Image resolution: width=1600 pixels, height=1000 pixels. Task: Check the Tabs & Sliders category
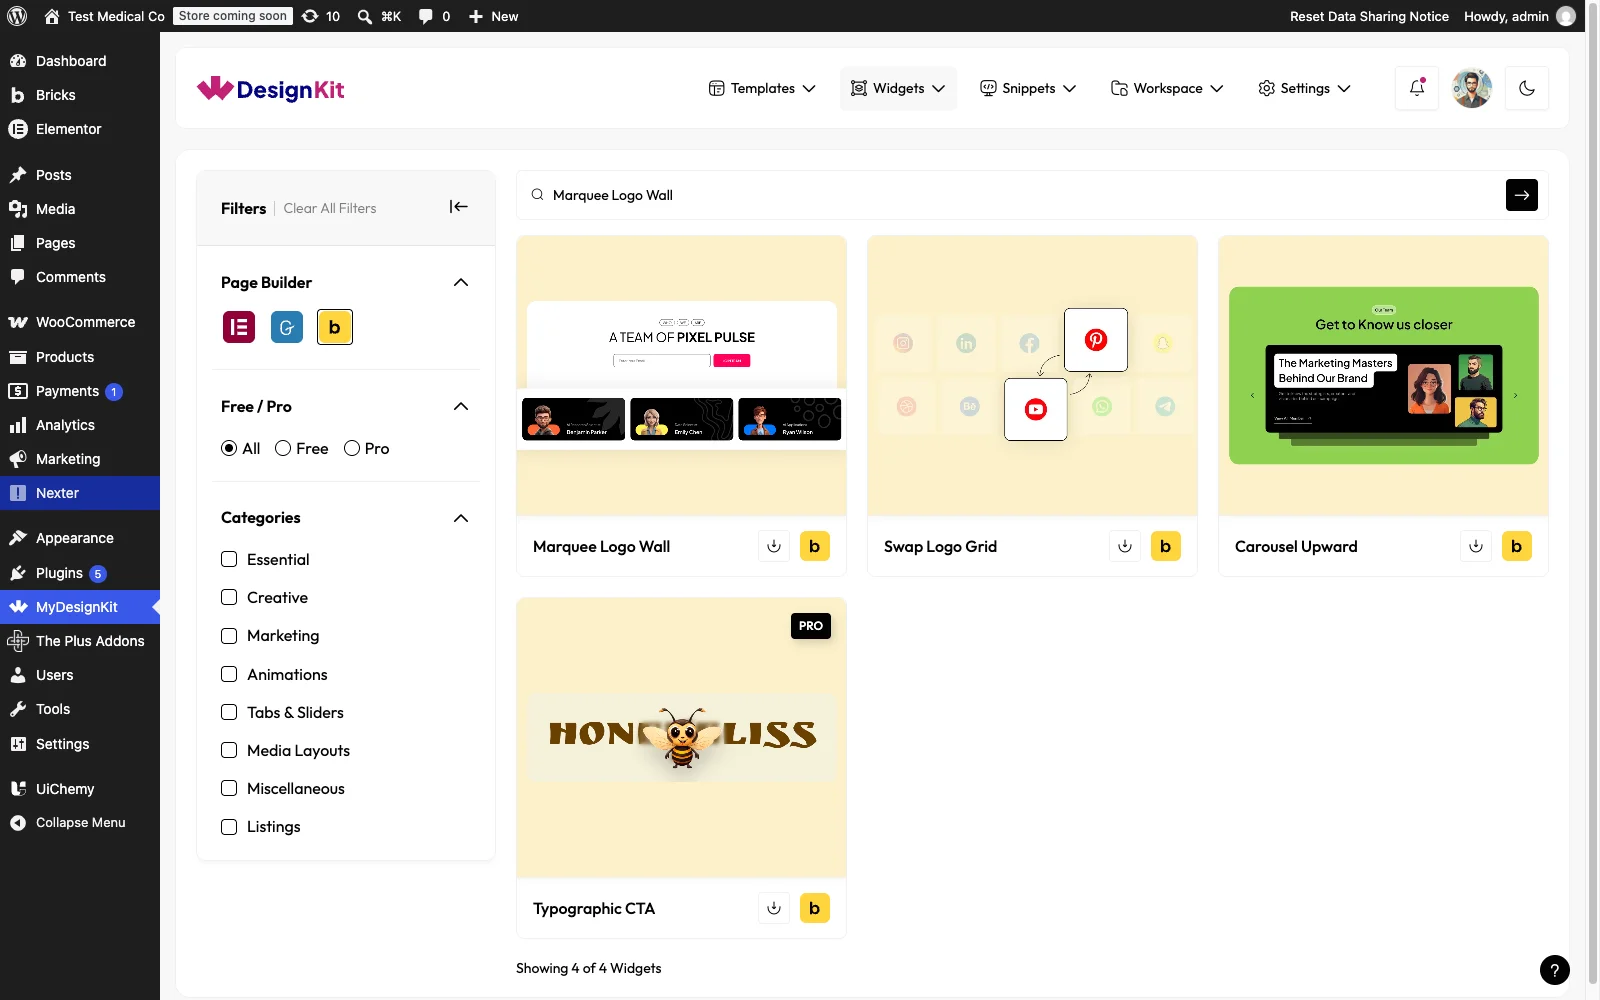pos(229,712)
